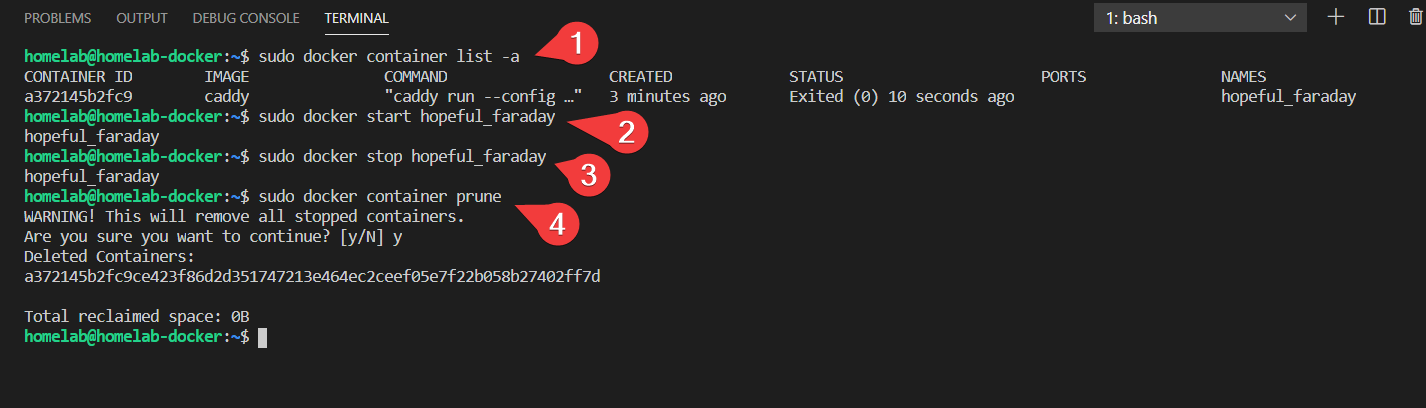This screenshot has height=408, width=1426.
Task: Kill terminal using the trash icon
Action: click(x=1416, y=17)
